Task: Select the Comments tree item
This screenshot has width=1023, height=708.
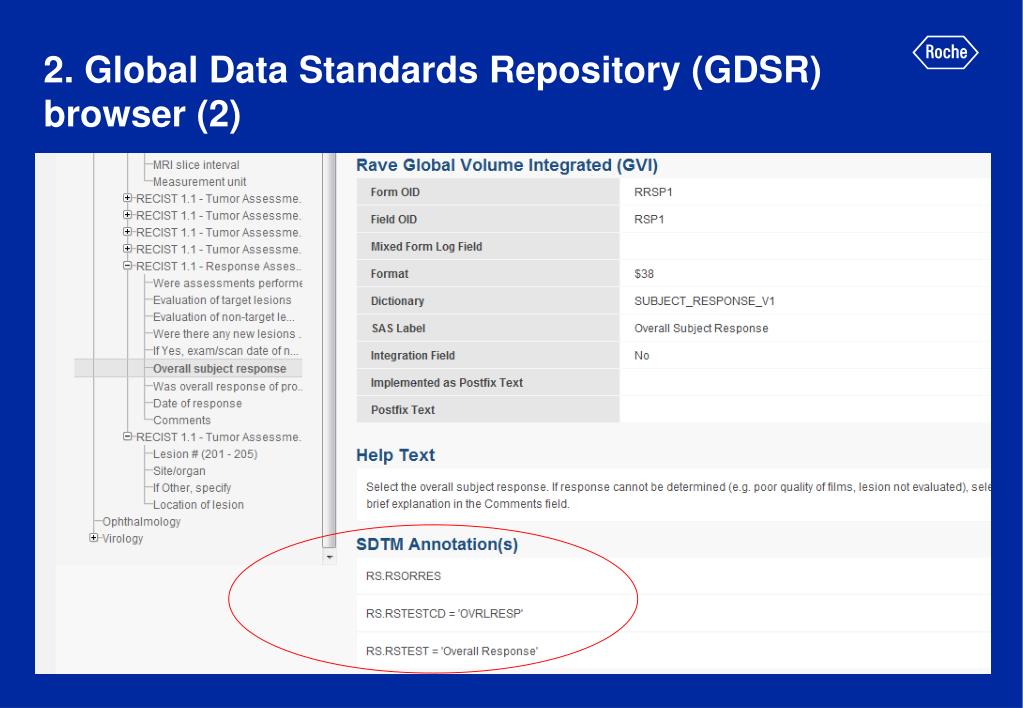Action: [181, 420]
